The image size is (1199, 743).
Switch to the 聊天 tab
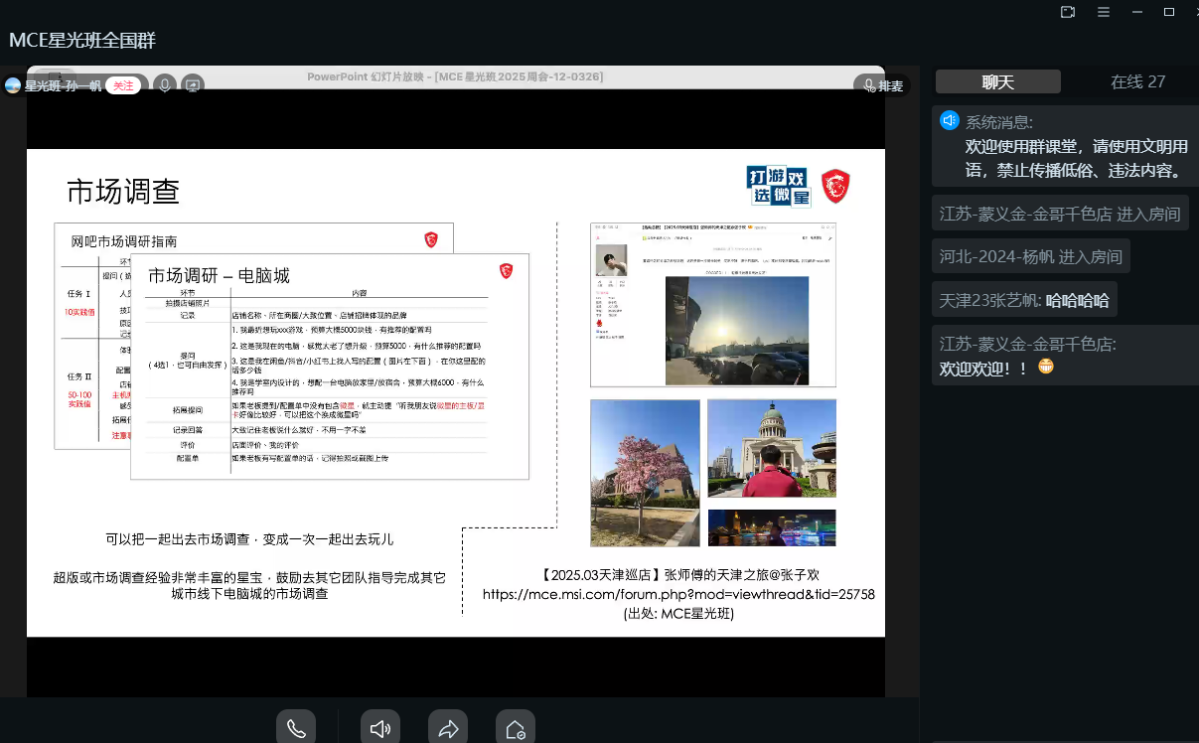coord(998,82)
